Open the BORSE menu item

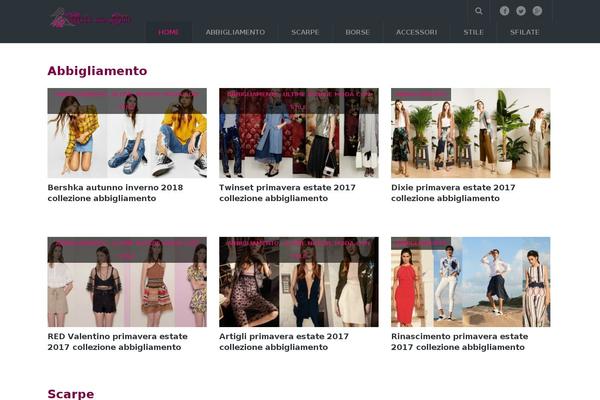(x=357, y=32)
